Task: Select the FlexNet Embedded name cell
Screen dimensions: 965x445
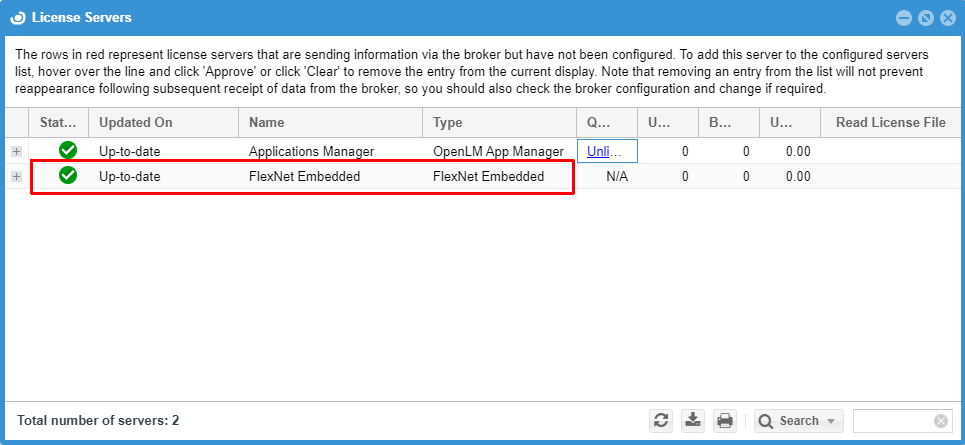Action: click(x=304, y=176)
